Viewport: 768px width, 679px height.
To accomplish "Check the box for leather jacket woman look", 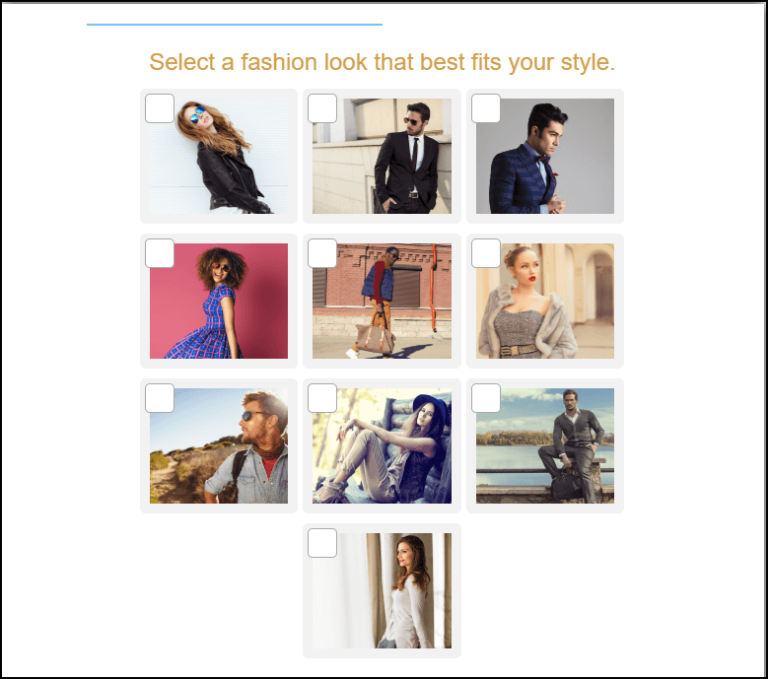I will [x=160, y=108].
